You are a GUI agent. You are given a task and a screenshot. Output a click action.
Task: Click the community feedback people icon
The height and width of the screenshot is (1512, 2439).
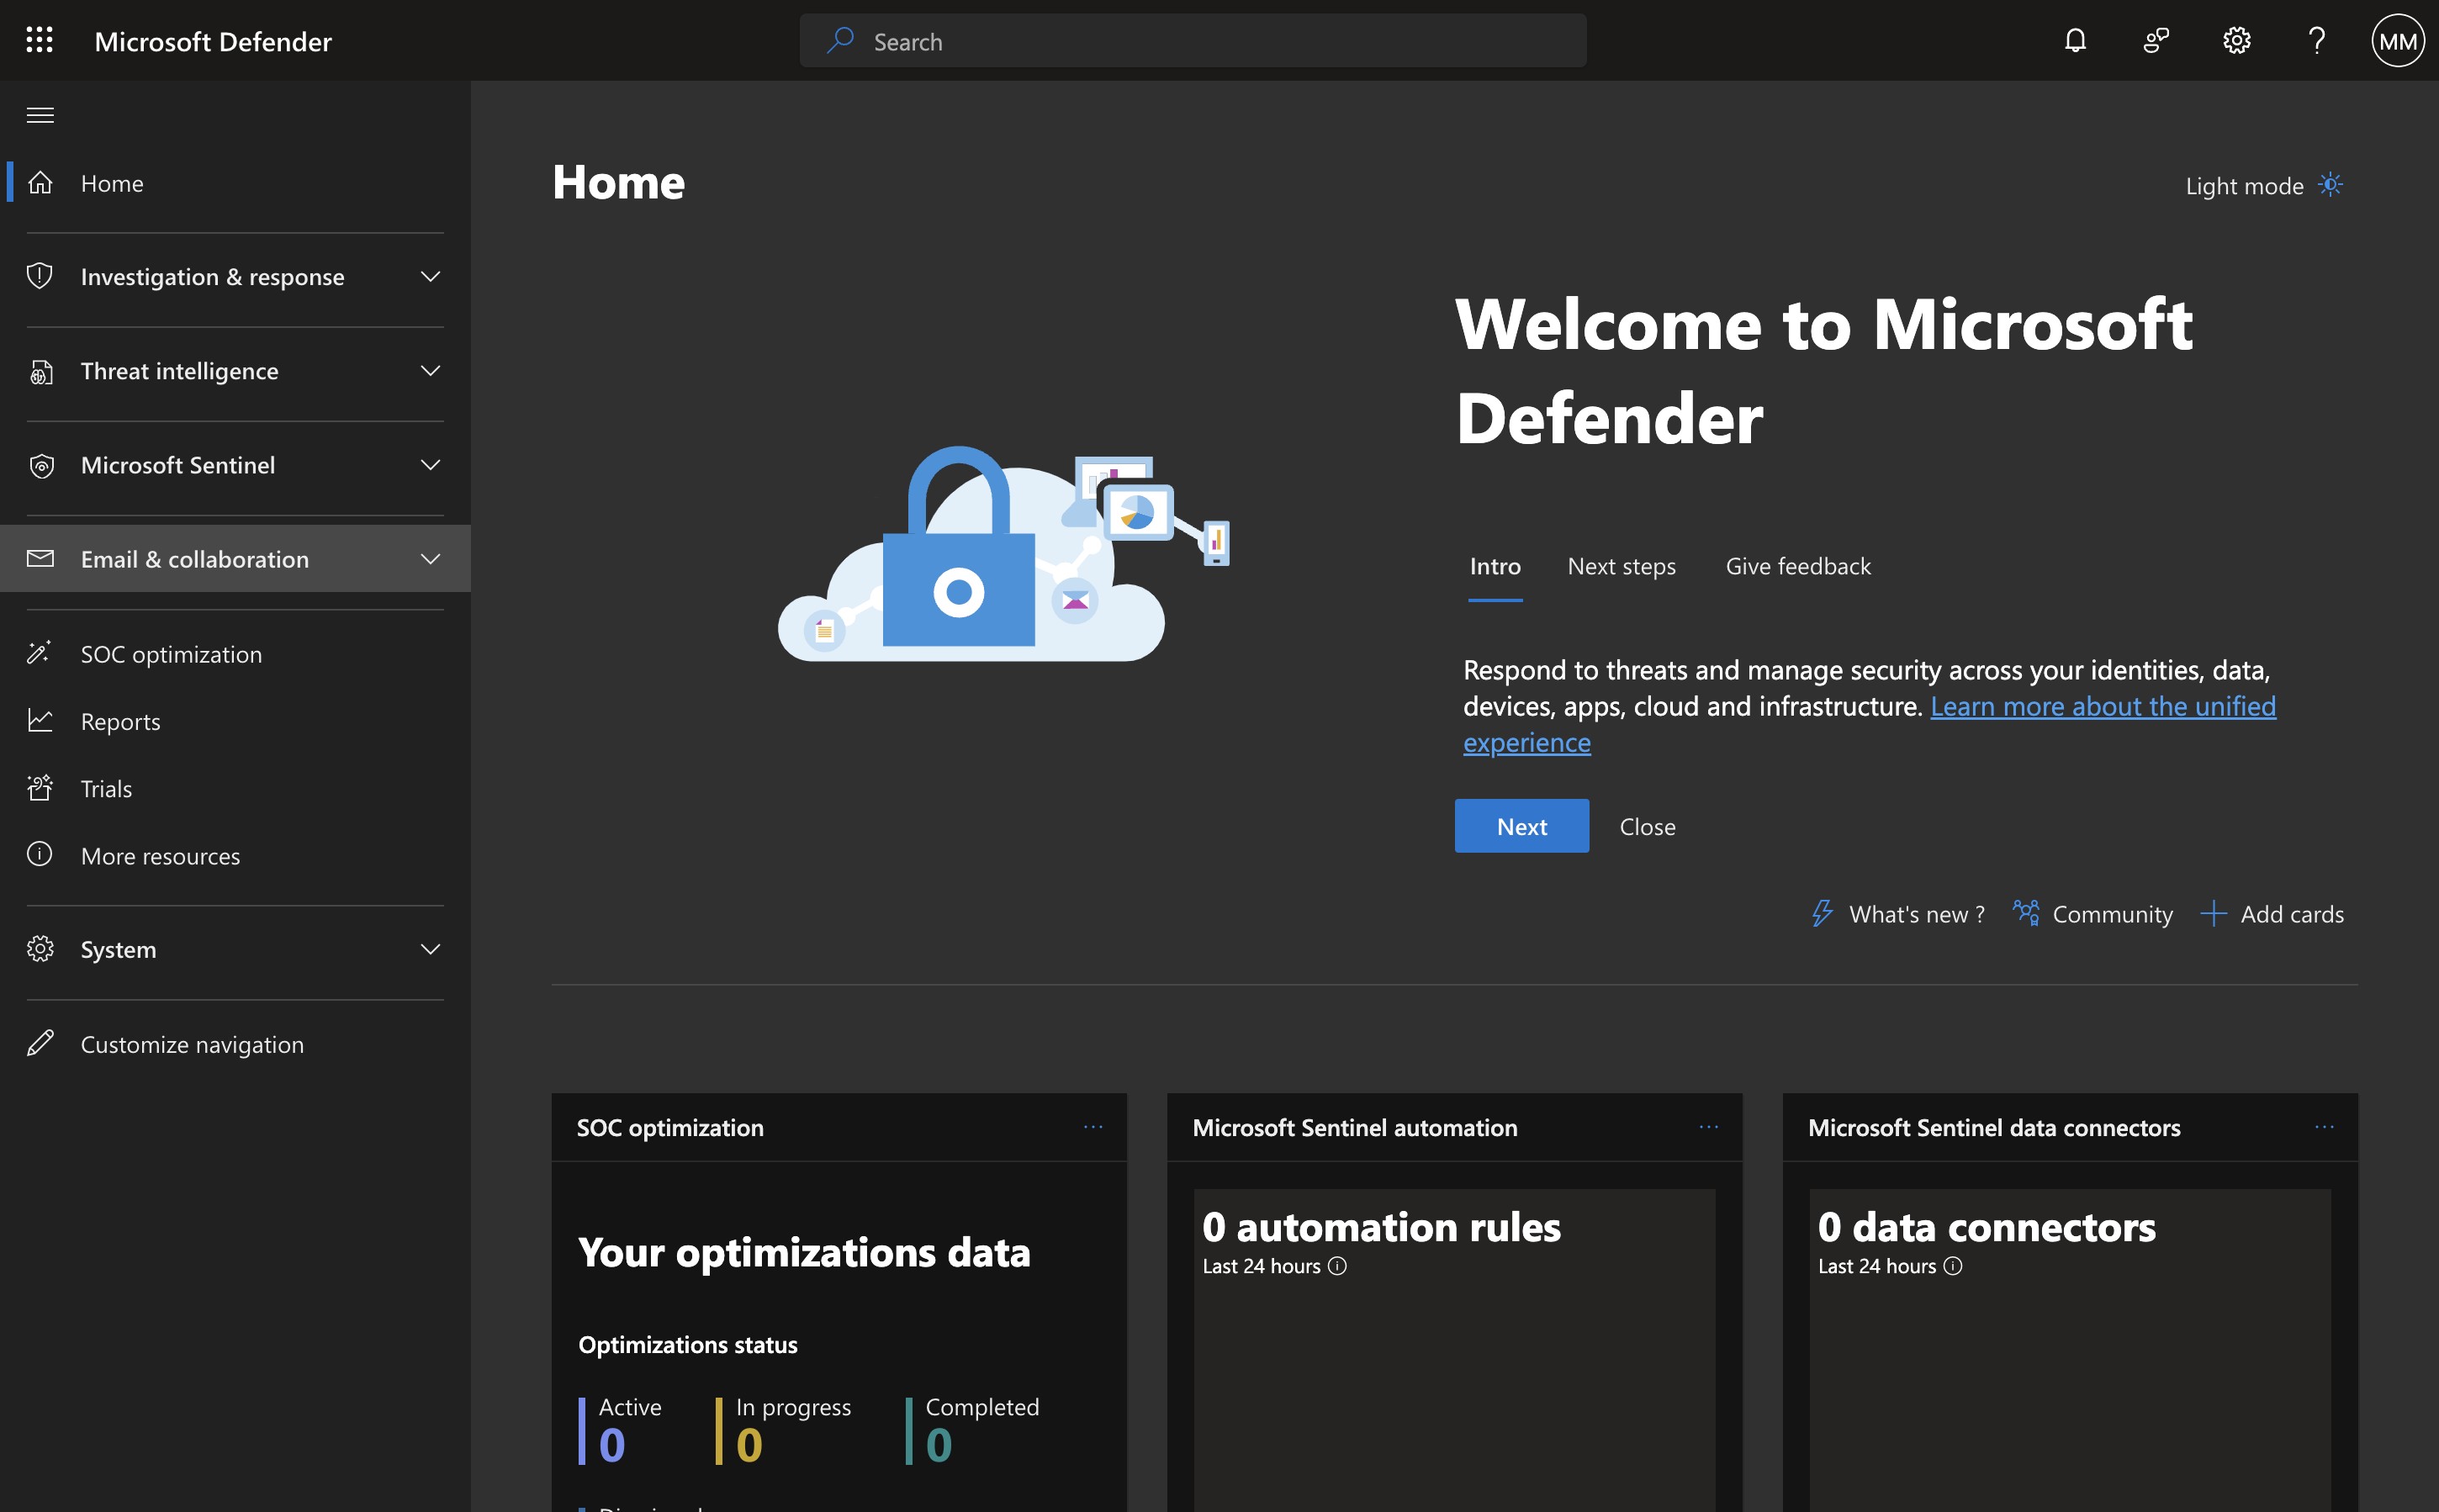[2155, 40]
